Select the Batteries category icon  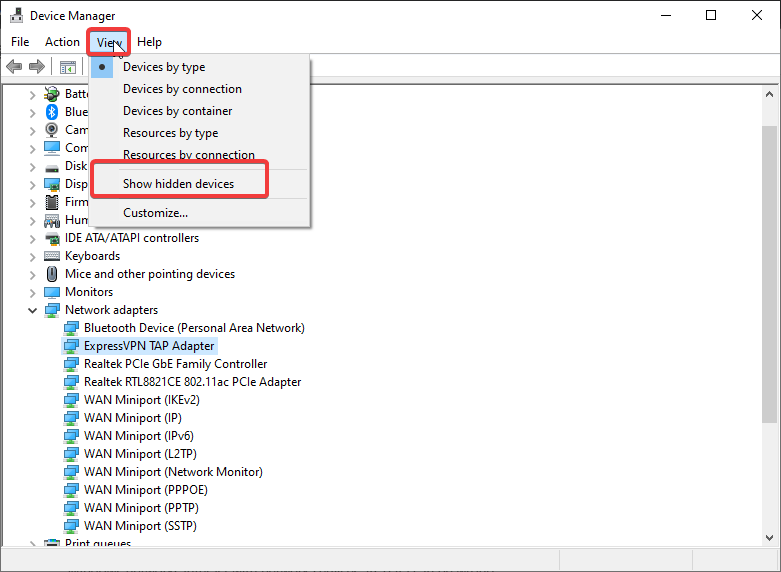[x=52, y=94]
